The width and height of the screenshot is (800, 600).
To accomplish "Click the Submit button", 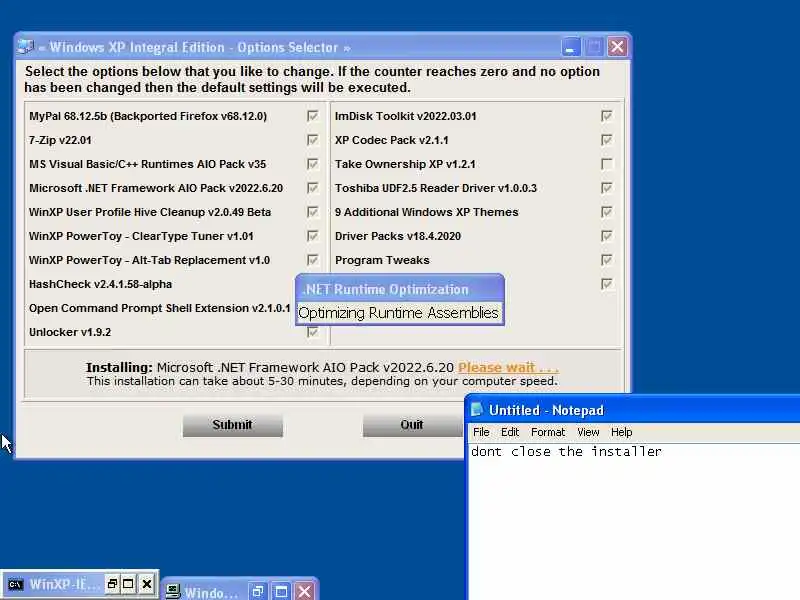I will pos(233,425).
